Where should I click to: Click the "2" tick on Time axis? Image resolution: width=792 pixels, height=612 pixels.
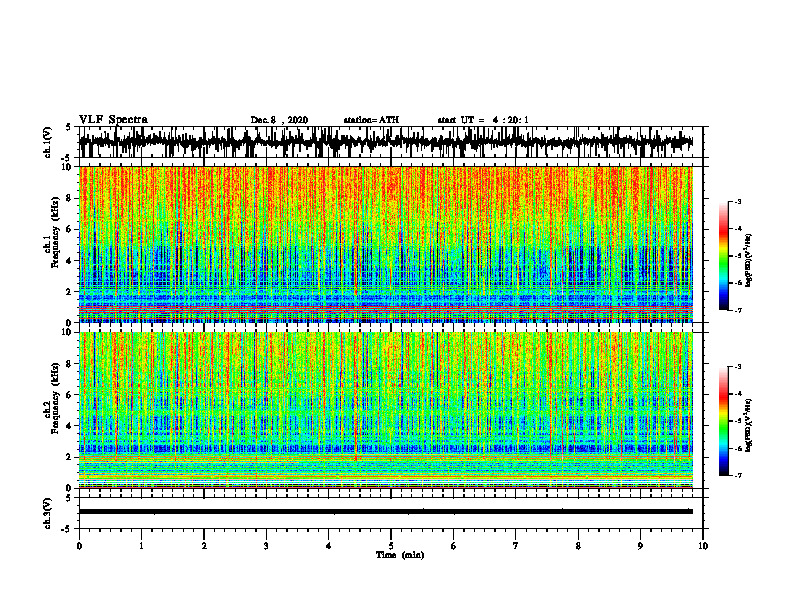(x=204, y=546)
